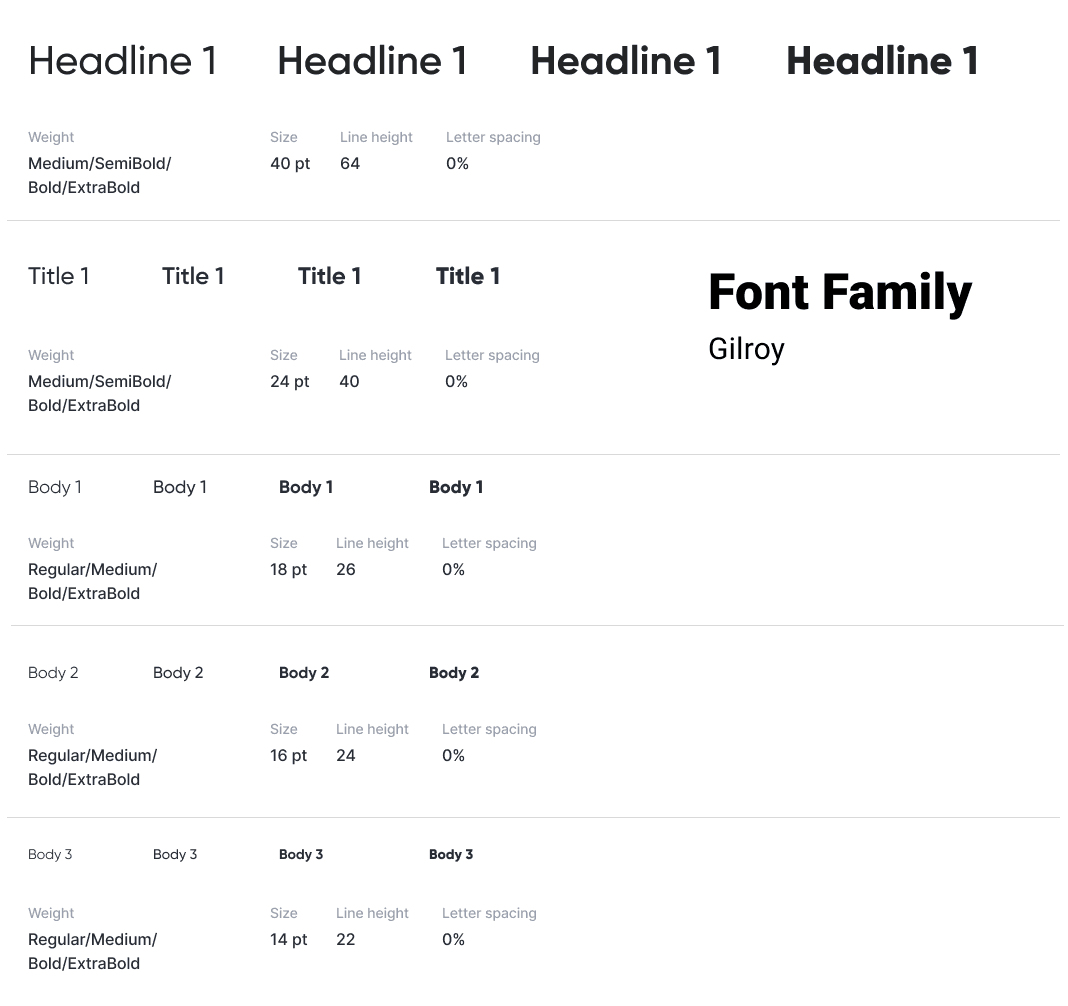
Task: Click Title 1's line height value "40"
Action: pos(349,381)
